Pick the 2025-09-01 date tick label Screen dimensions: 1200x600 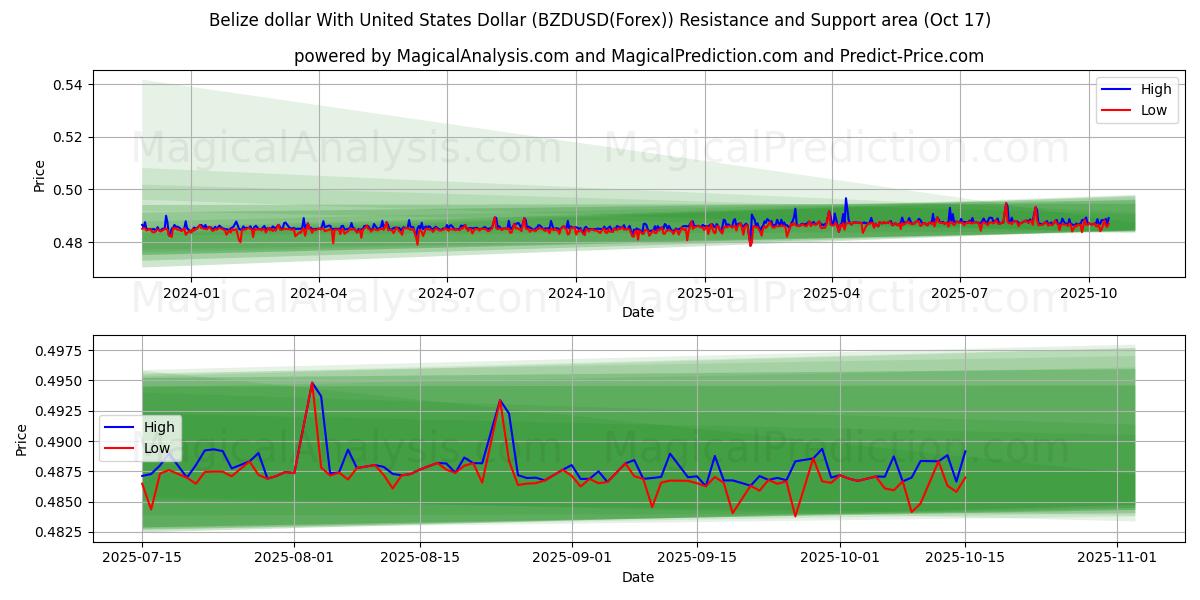[x=572, y=558]
